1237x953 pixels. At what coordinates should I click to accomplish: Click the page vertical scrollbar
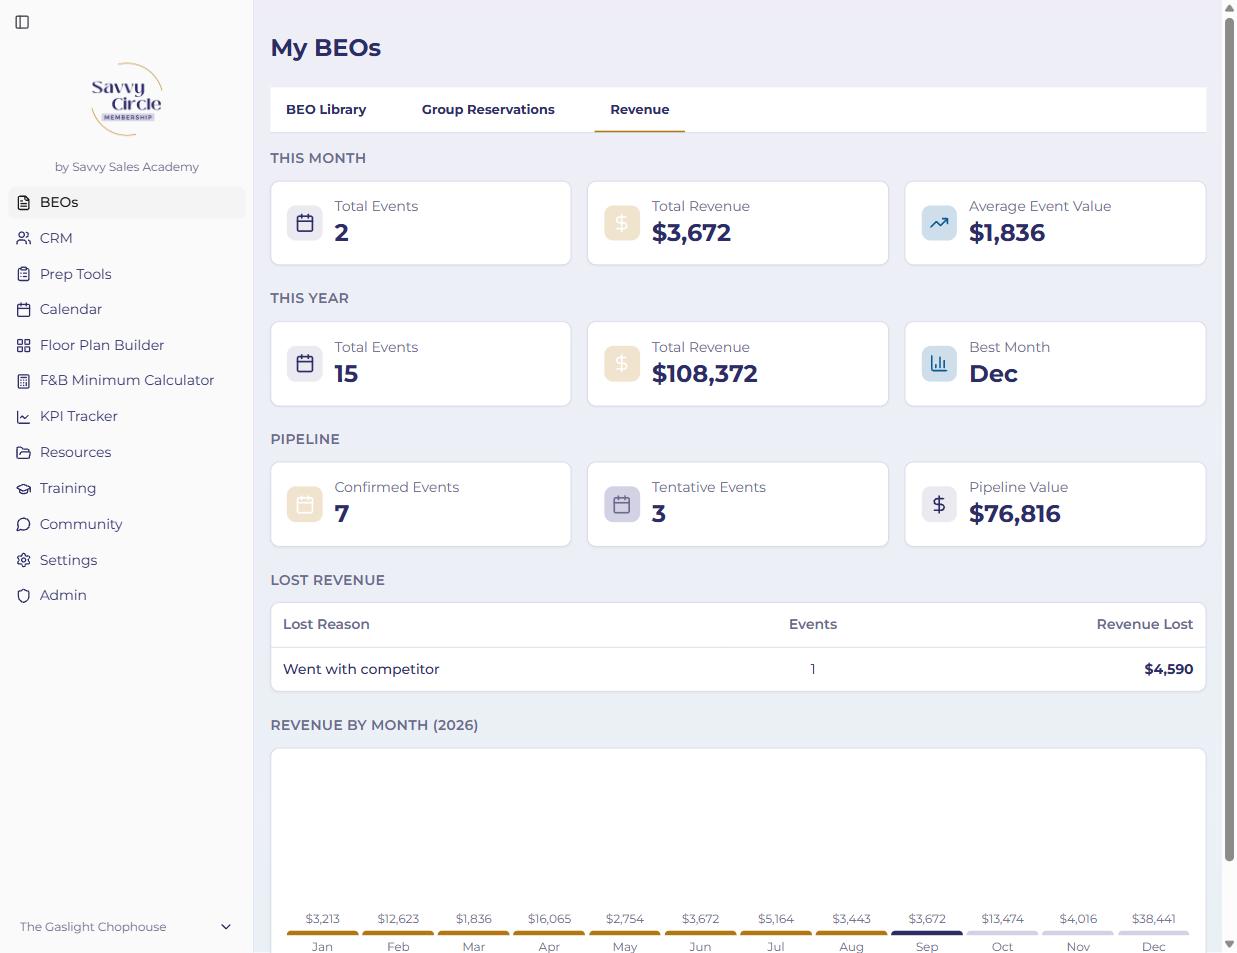point(1230,438)
